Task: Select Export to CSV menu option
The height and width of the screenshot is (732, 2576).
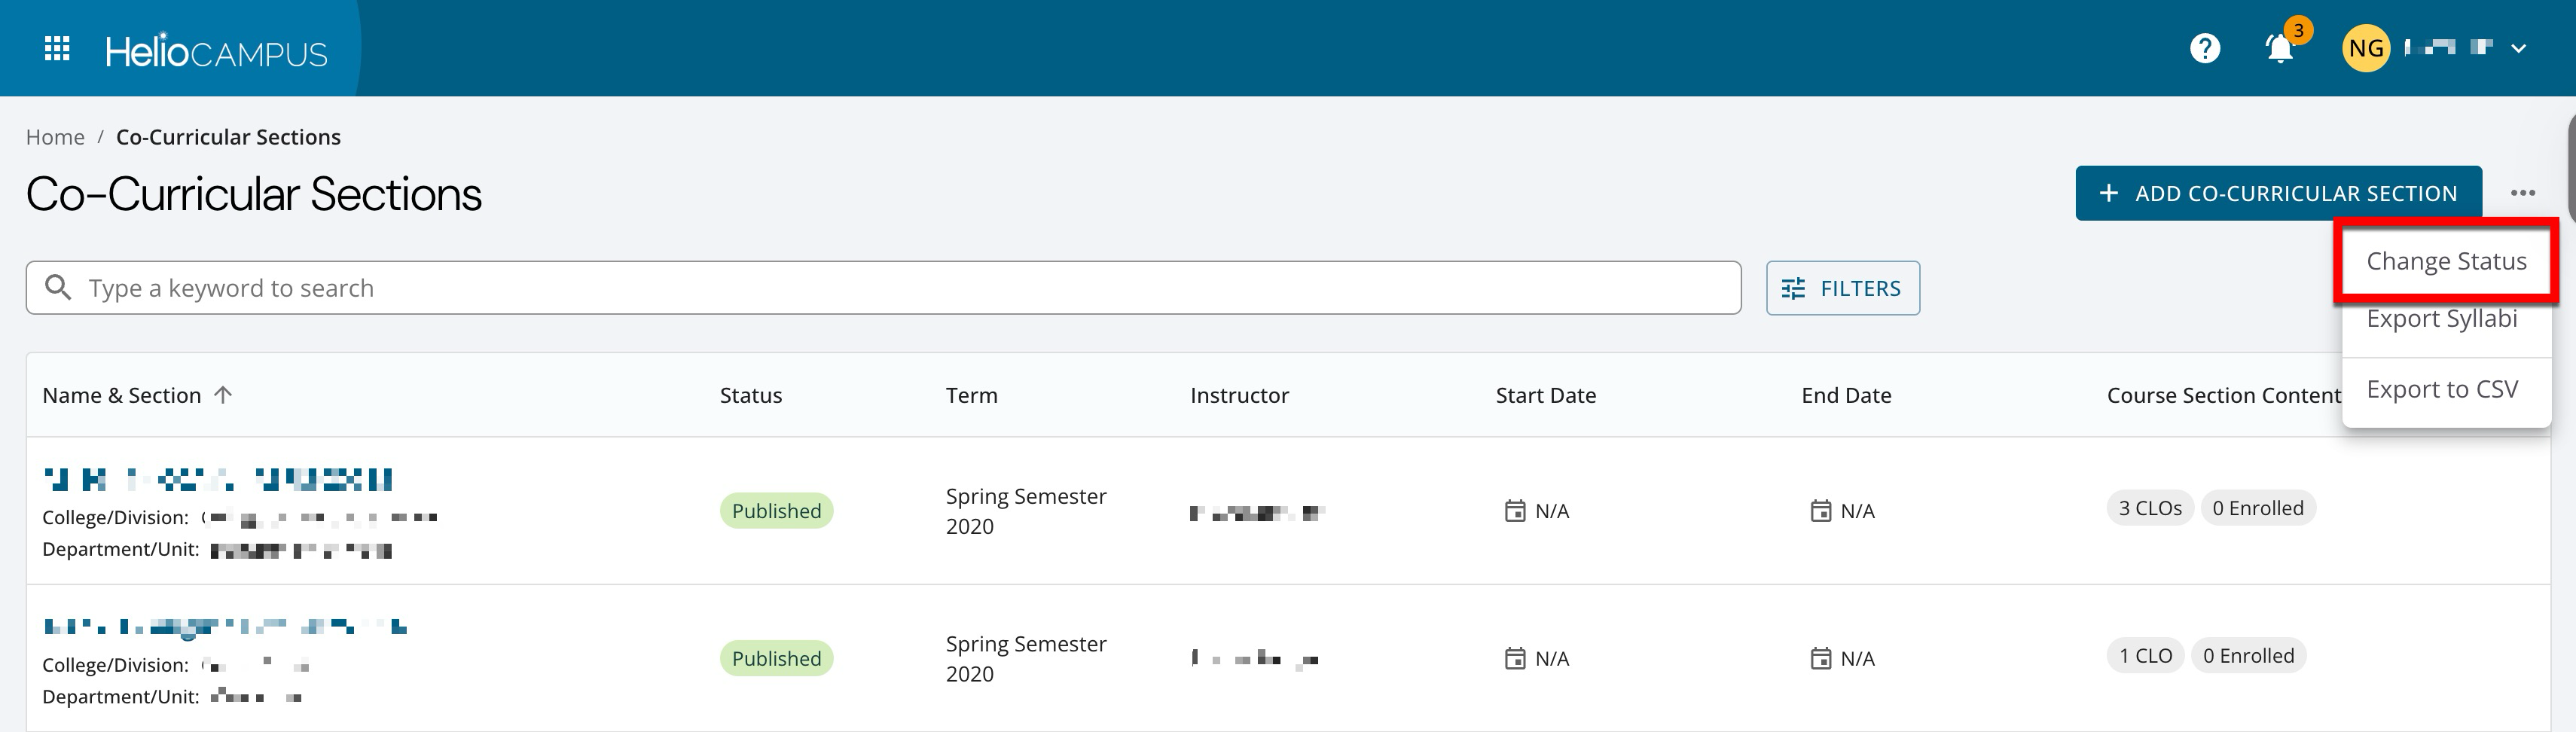Action: click(2441, 389)
